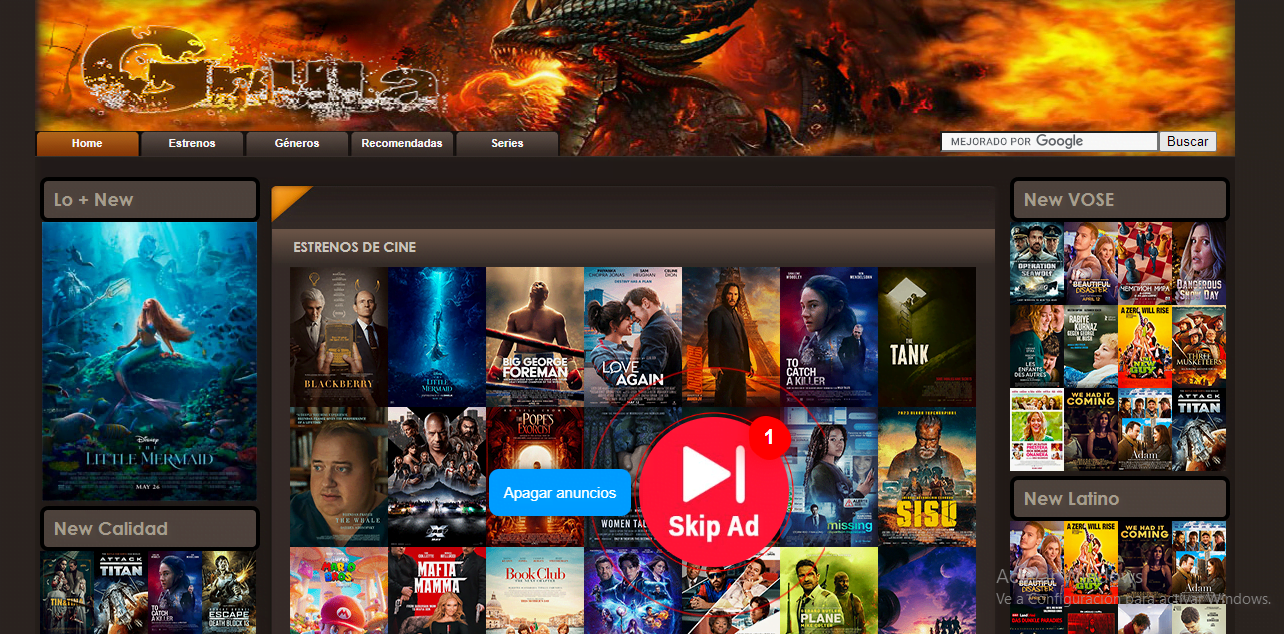The width and height of the screenshot is (1284, 634).
Task: Open the We Had It Coming poster under New VOSE
Action: (x=1091, y=429)
